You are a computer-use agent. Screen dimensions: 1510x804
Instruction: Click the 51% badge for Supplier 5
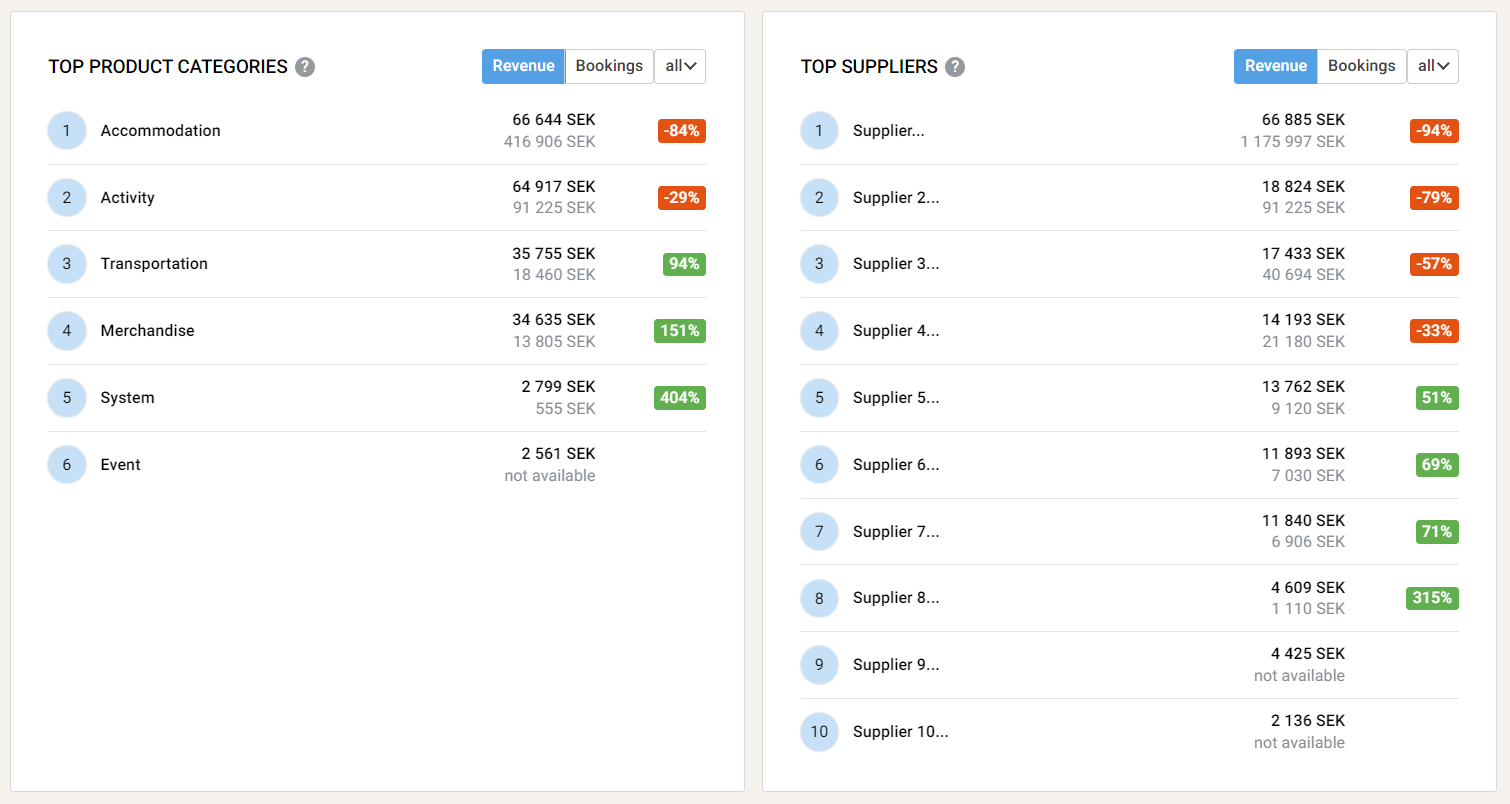[x=1437, y=398]
